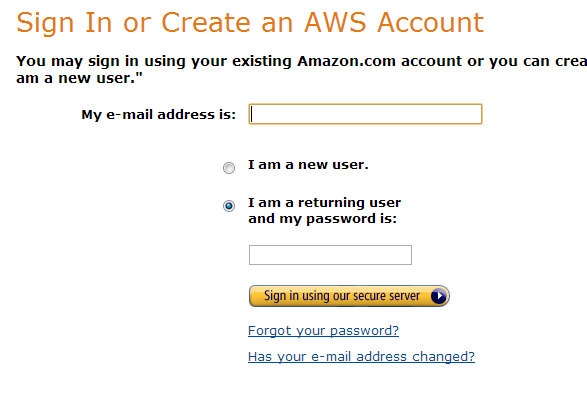The width and height of the screenshot is (587, 395).
Task: Click the 'My e-mail address is:' label
Action: click(159, 115)
